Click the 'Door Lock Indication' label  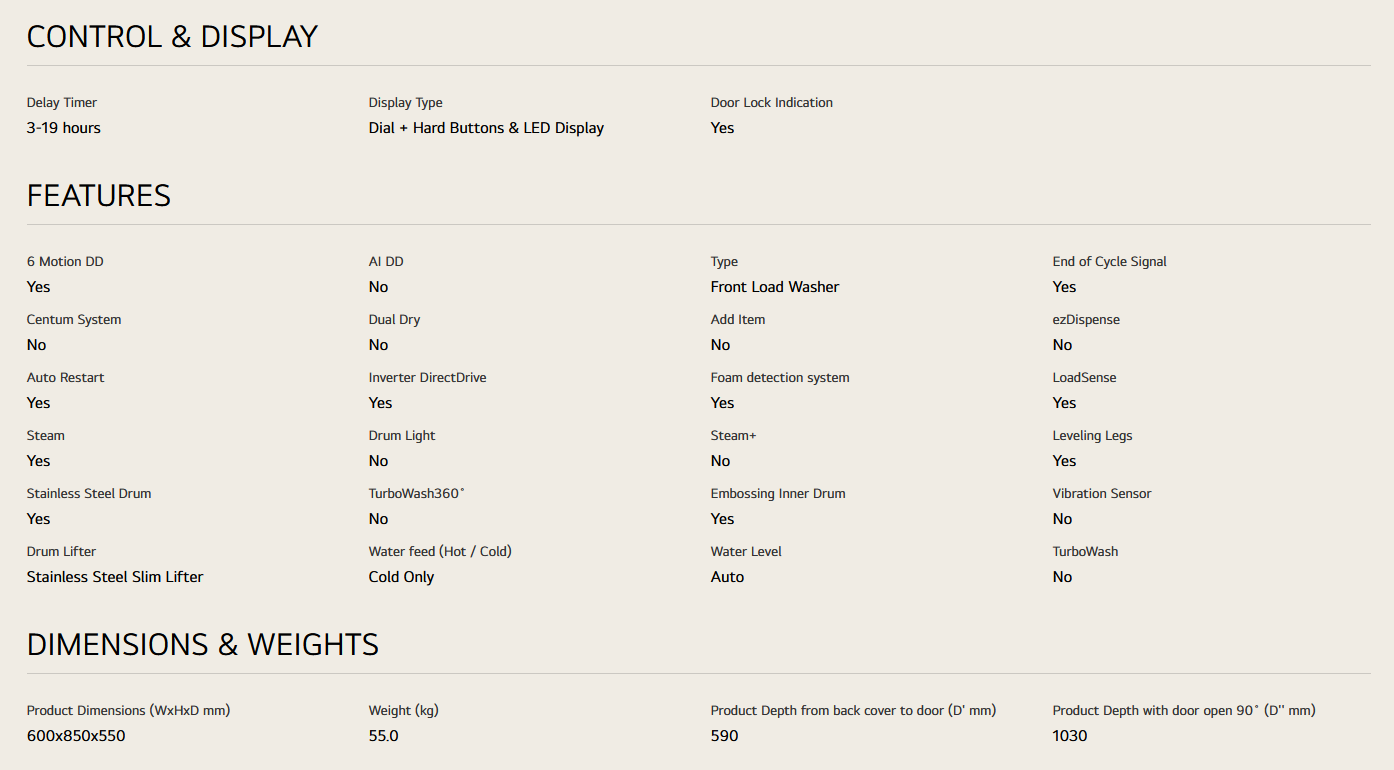click(771, 103)
